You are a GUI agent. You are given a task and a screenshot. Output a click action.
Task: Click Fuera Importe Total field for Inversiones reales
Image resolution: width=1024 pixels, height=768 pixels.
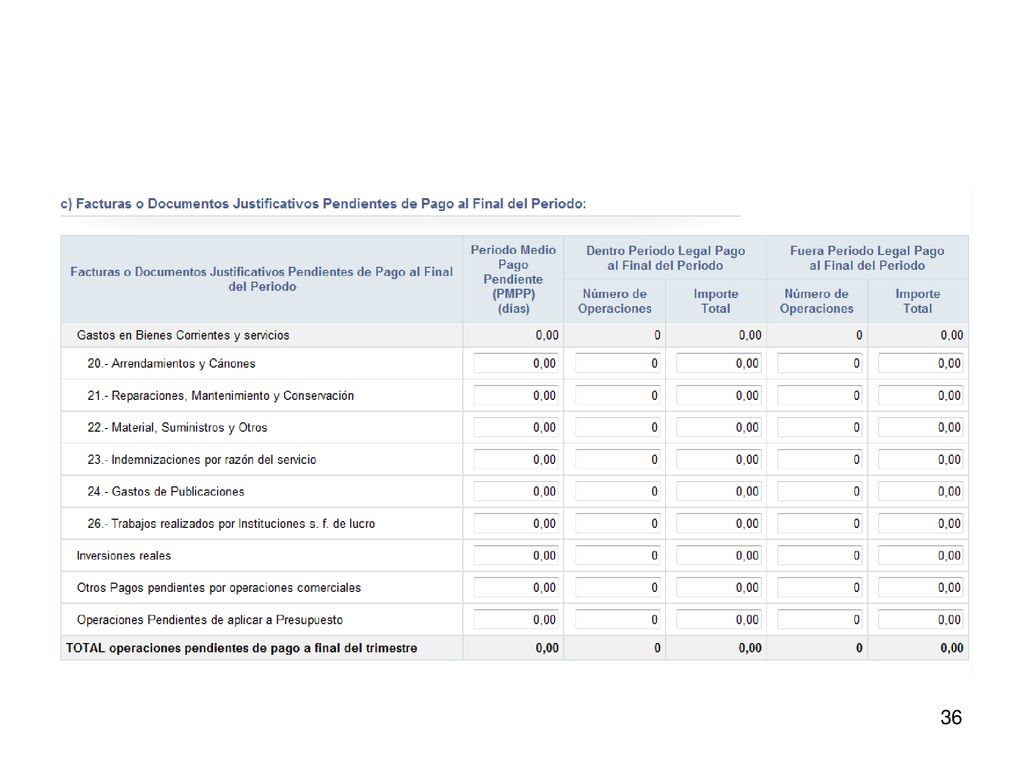(x=921, y=555)
